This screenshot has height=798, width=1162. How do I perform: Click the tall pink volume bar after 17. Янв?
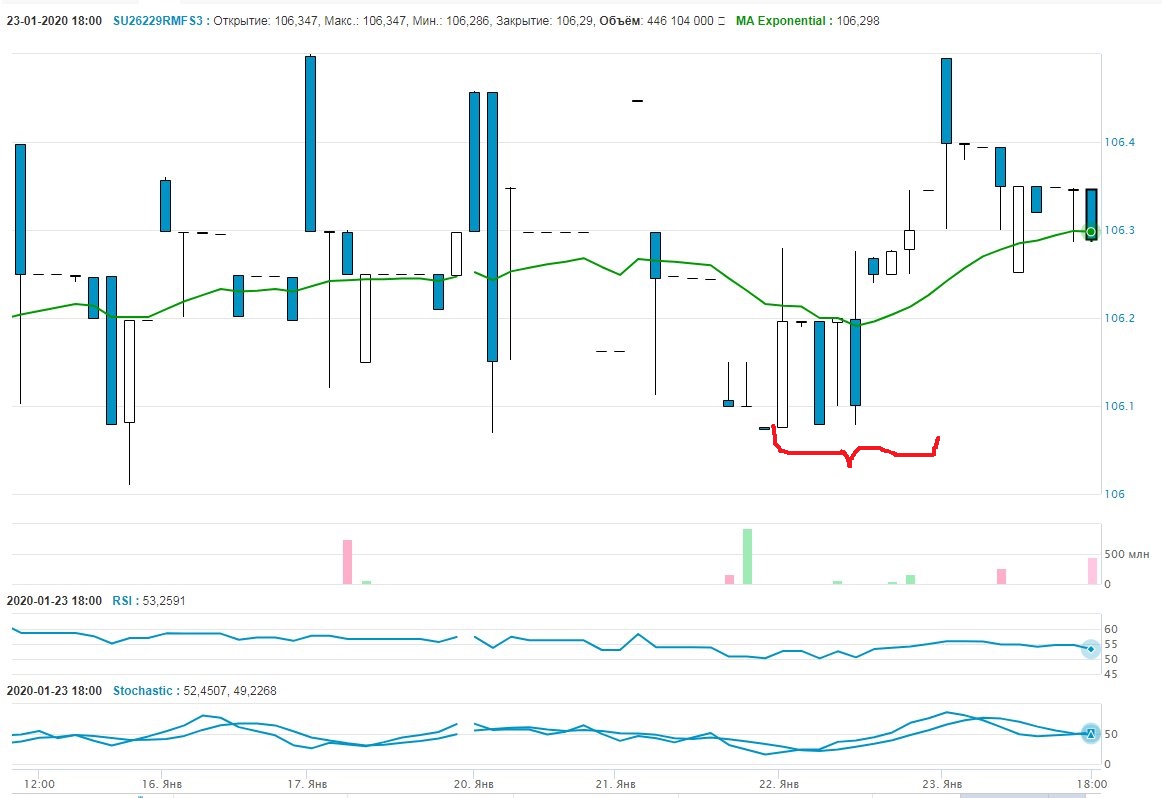(x=347, y=562)
